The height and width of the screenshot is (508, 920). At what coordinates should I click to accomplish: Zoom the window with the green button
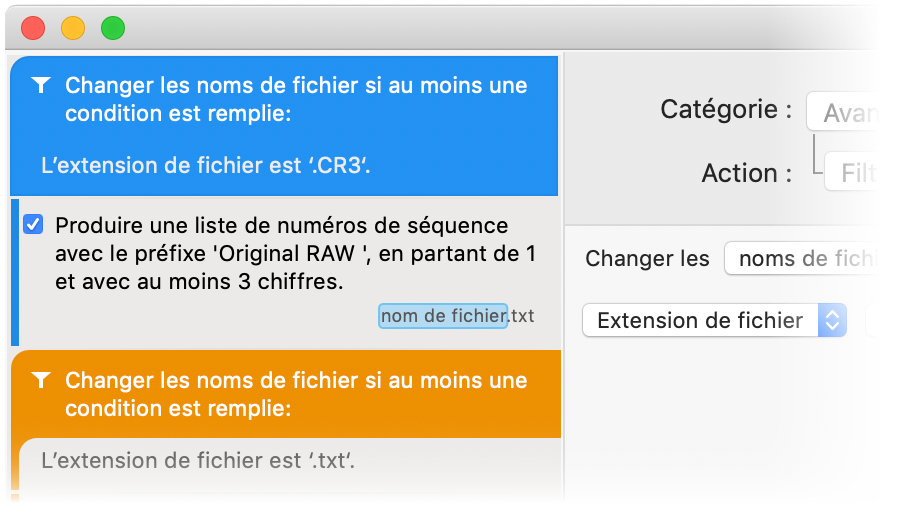pos(113,28)
